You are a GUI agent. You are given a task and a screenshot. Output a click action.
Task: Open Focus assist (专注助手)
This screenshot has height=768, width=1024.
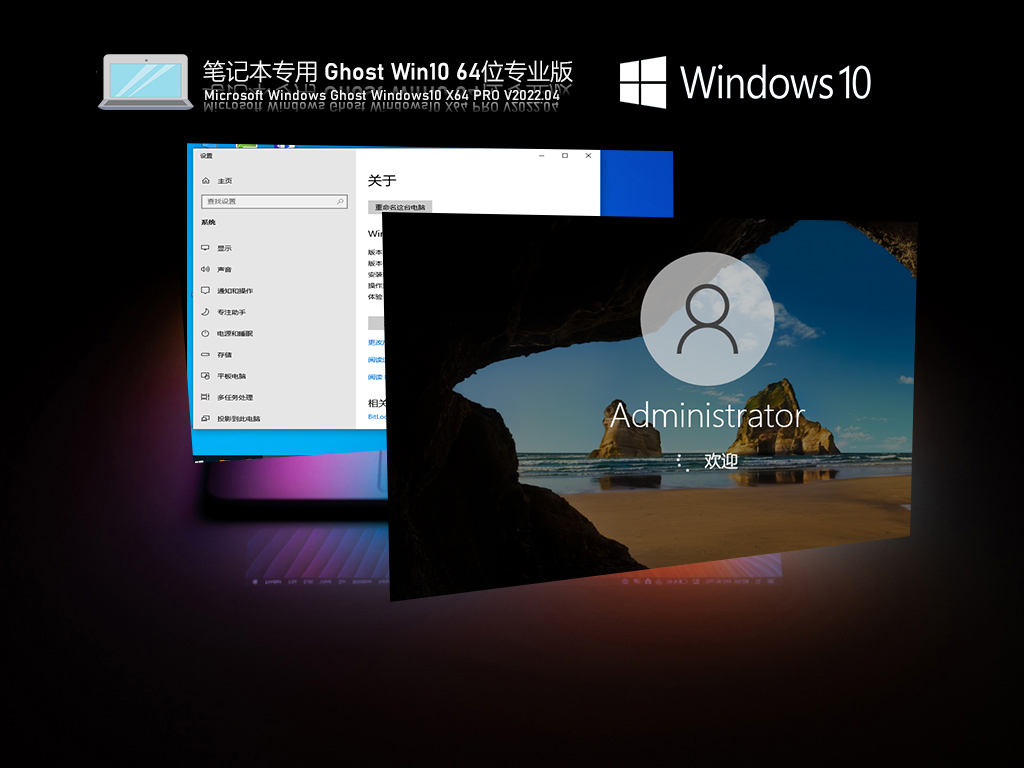tap(230, 312)
